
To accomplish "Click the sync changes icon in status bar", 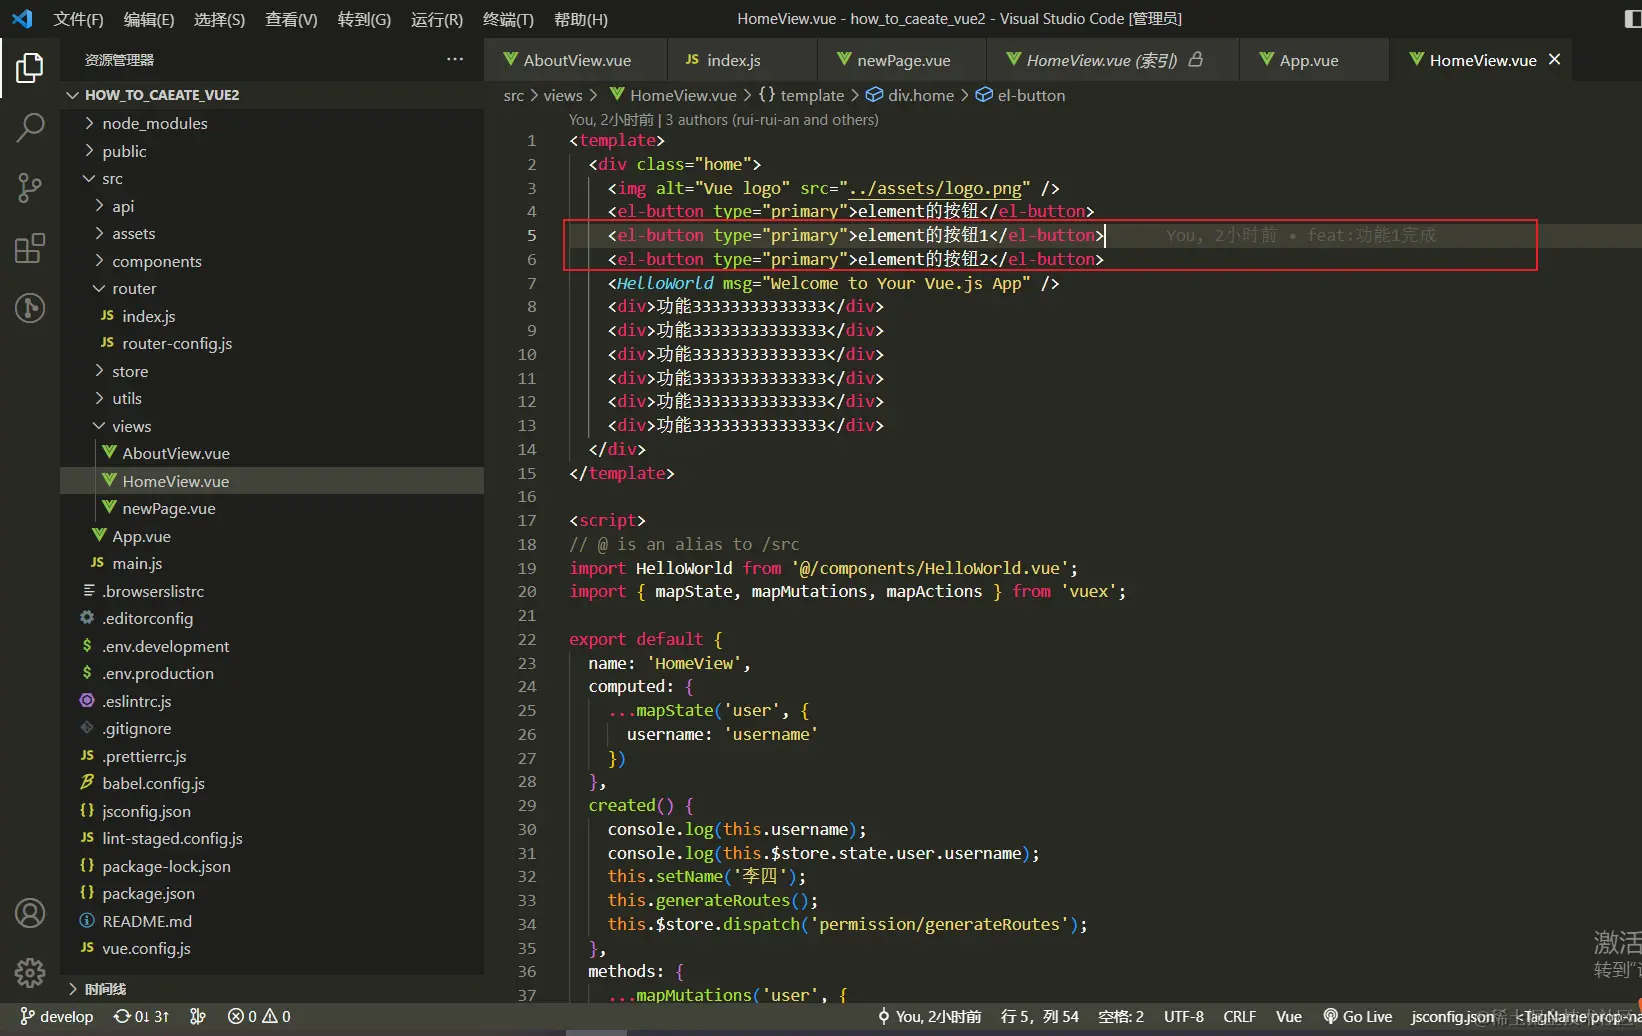I will click(141, 1017).
